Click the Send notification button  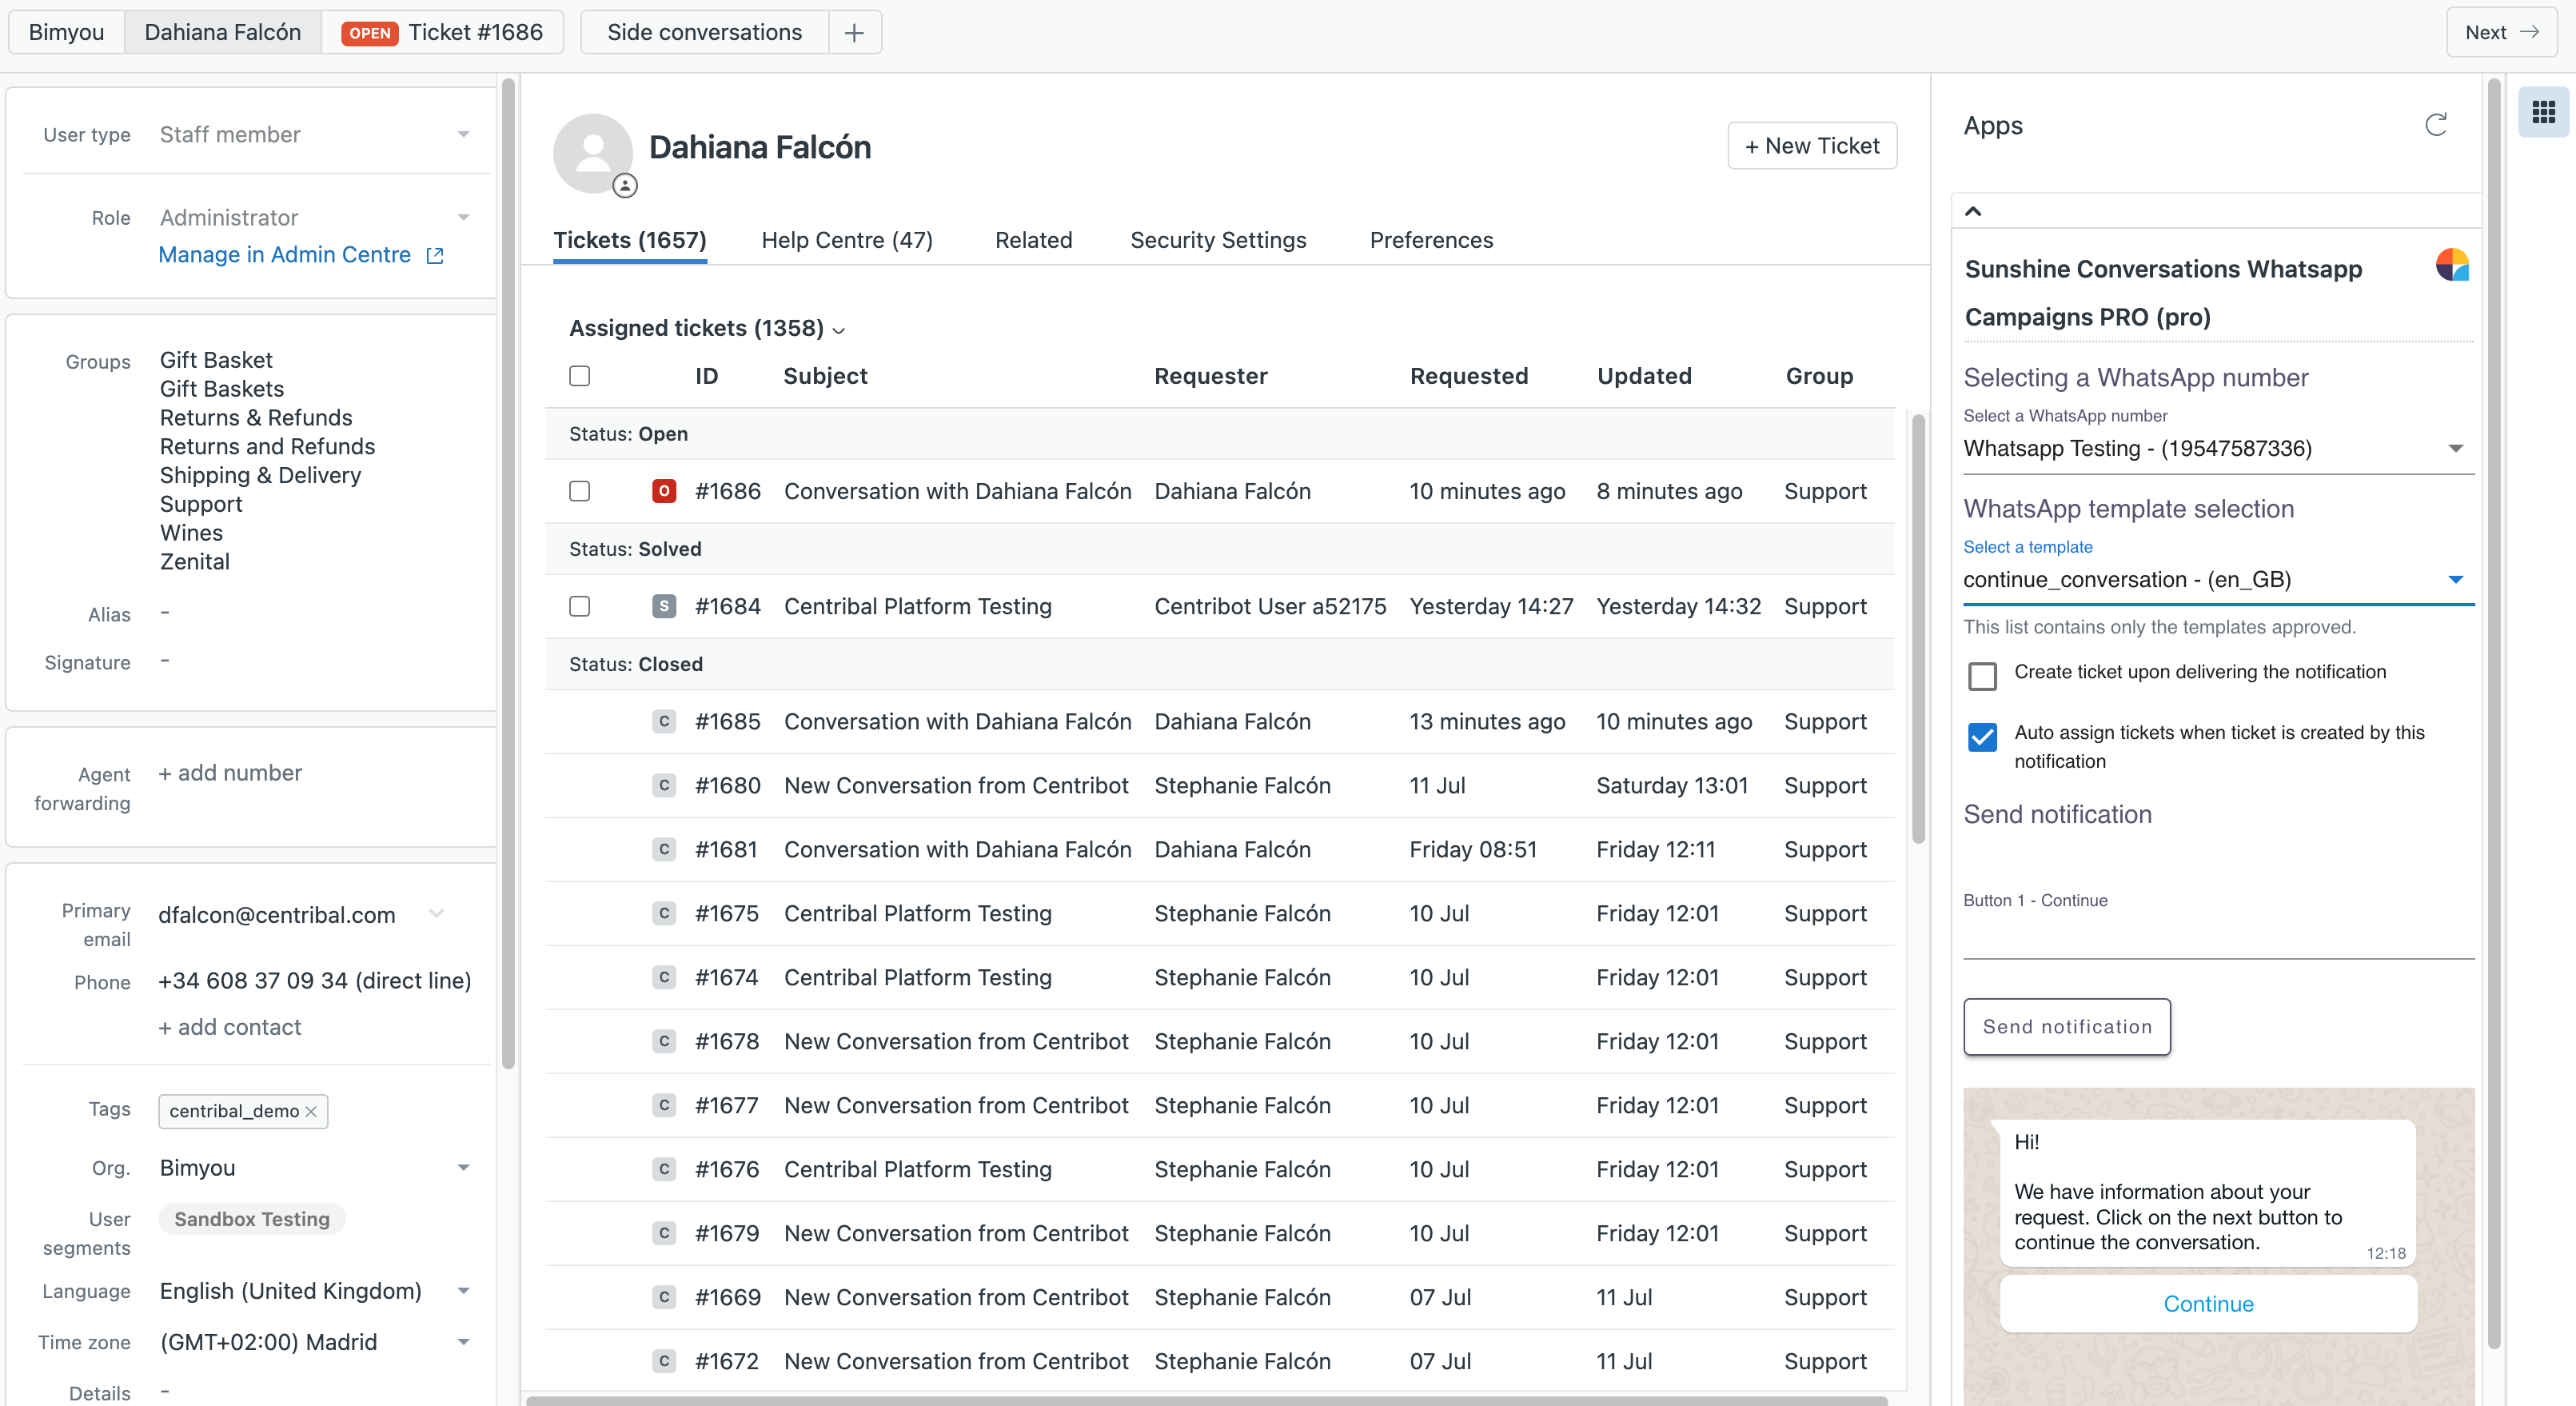[x=2066, y=1027]
